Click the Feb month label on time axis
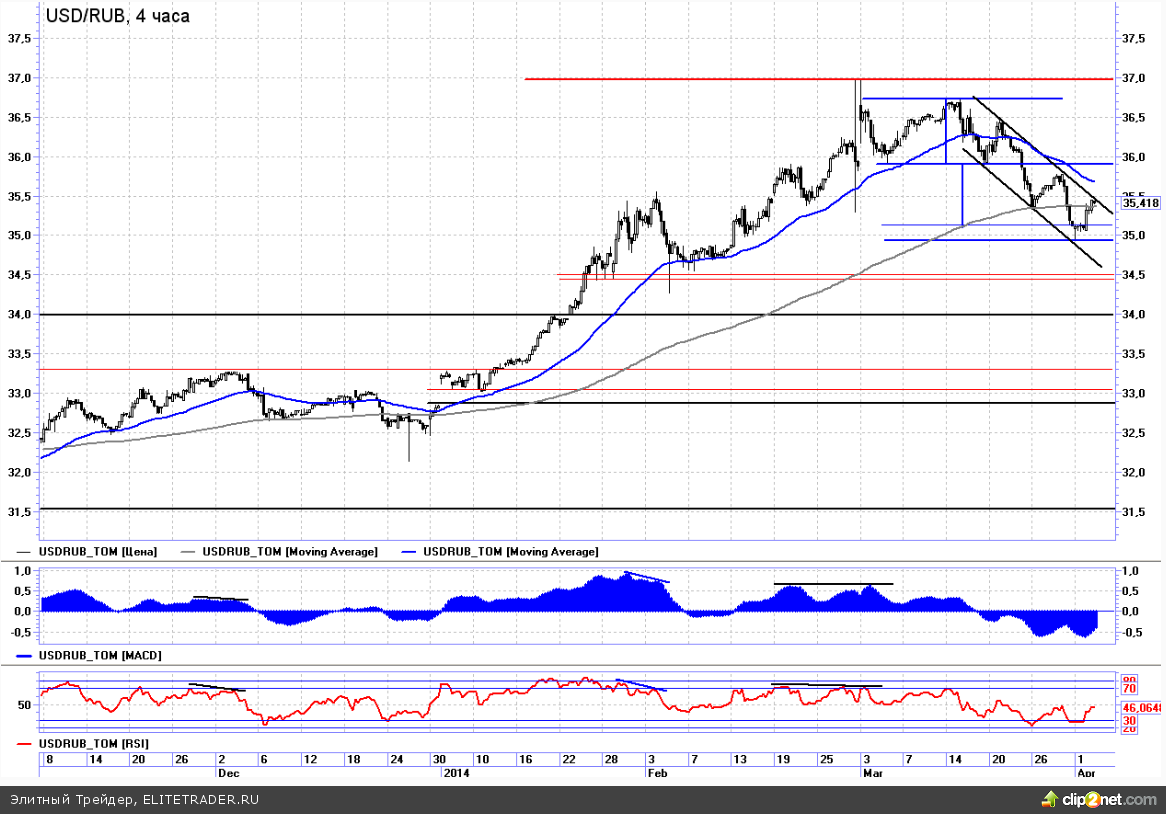This screenshot has height=814, width=1166. click(656, 773)
